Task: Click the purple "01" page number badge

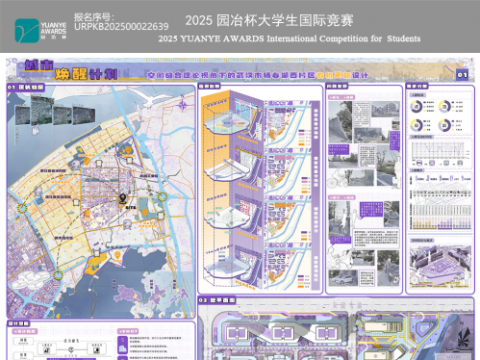Action: click(462, 75)
